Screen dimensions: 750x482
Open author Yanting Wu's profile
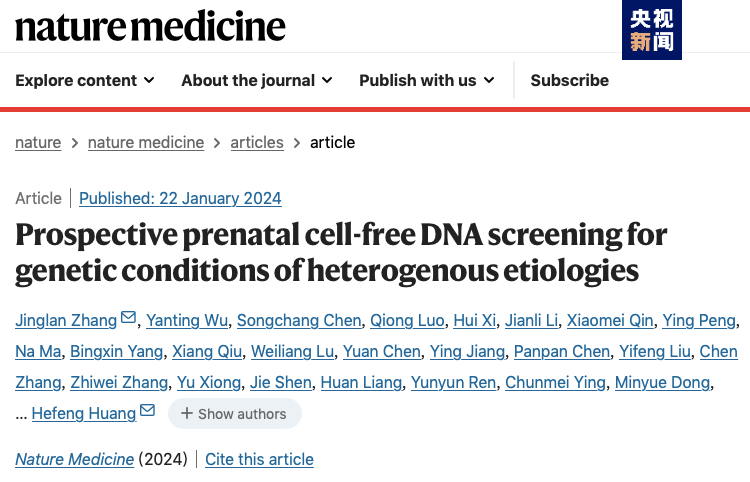(187, 320)
